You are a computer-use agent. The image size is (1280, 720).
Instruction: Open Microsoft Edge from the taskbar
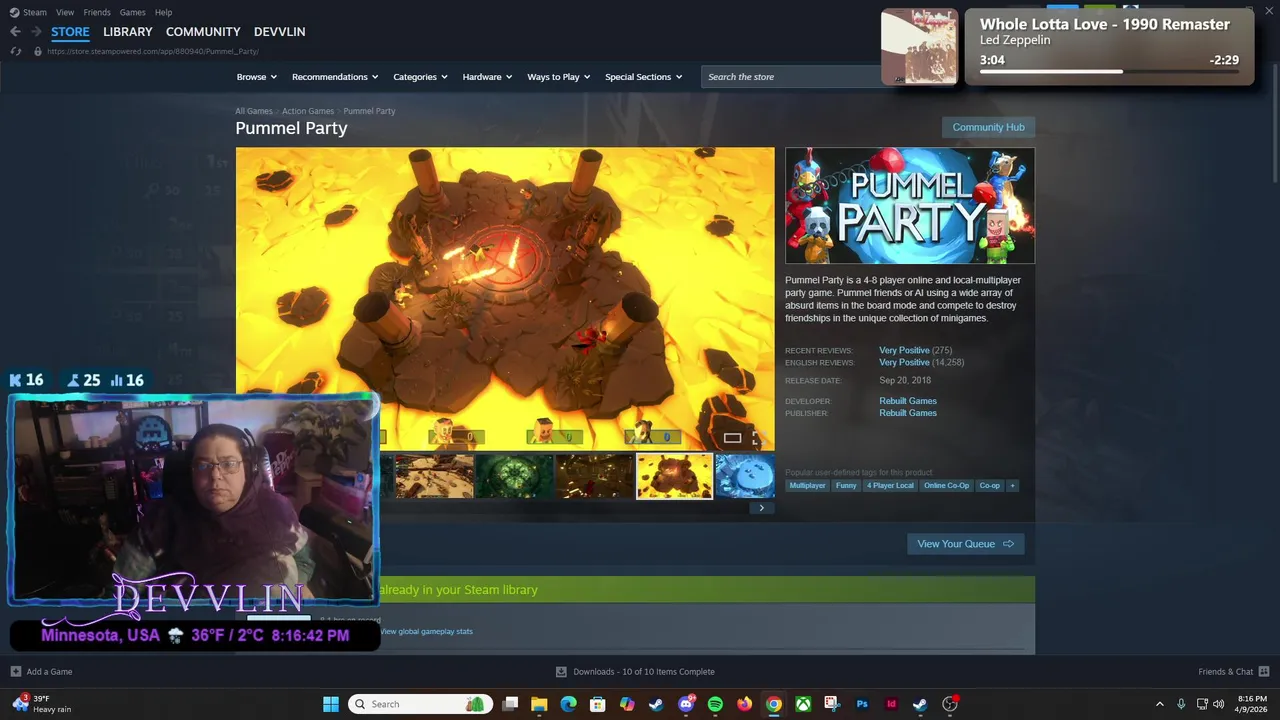click(x=568, y=704)
